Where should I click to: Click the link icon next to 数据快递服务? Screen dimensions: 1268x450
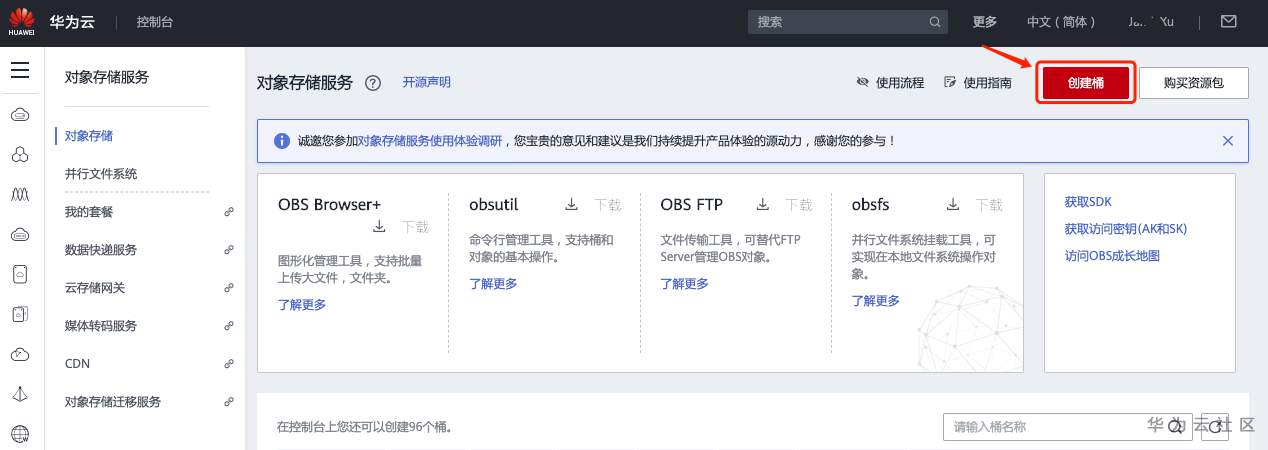229,250
